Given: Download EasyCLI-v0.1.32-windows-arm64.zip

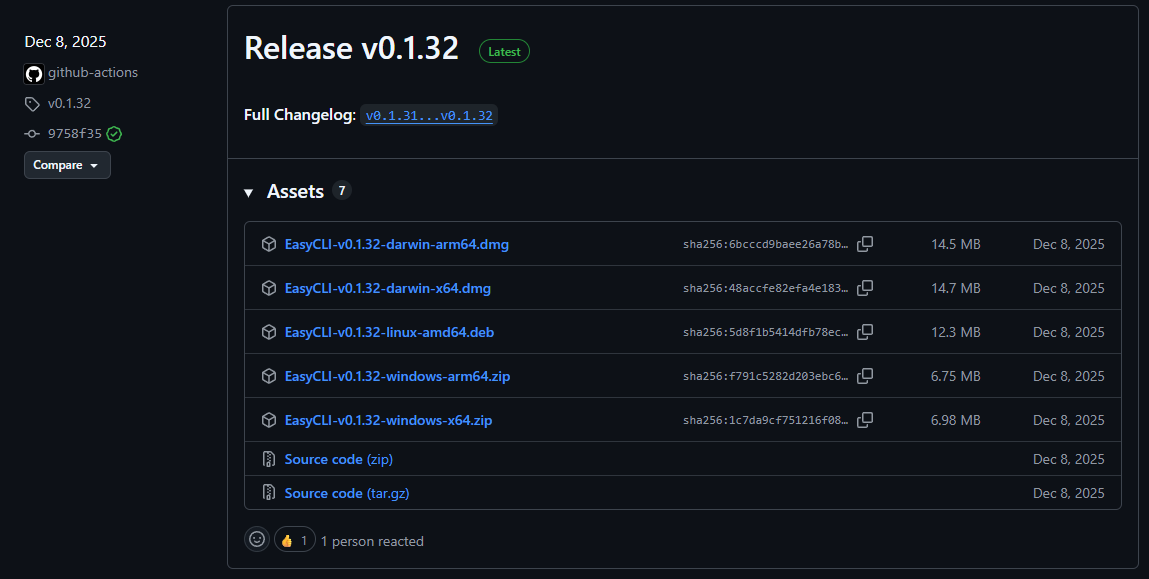Looking at the screenshot, I should pos(397,376).
